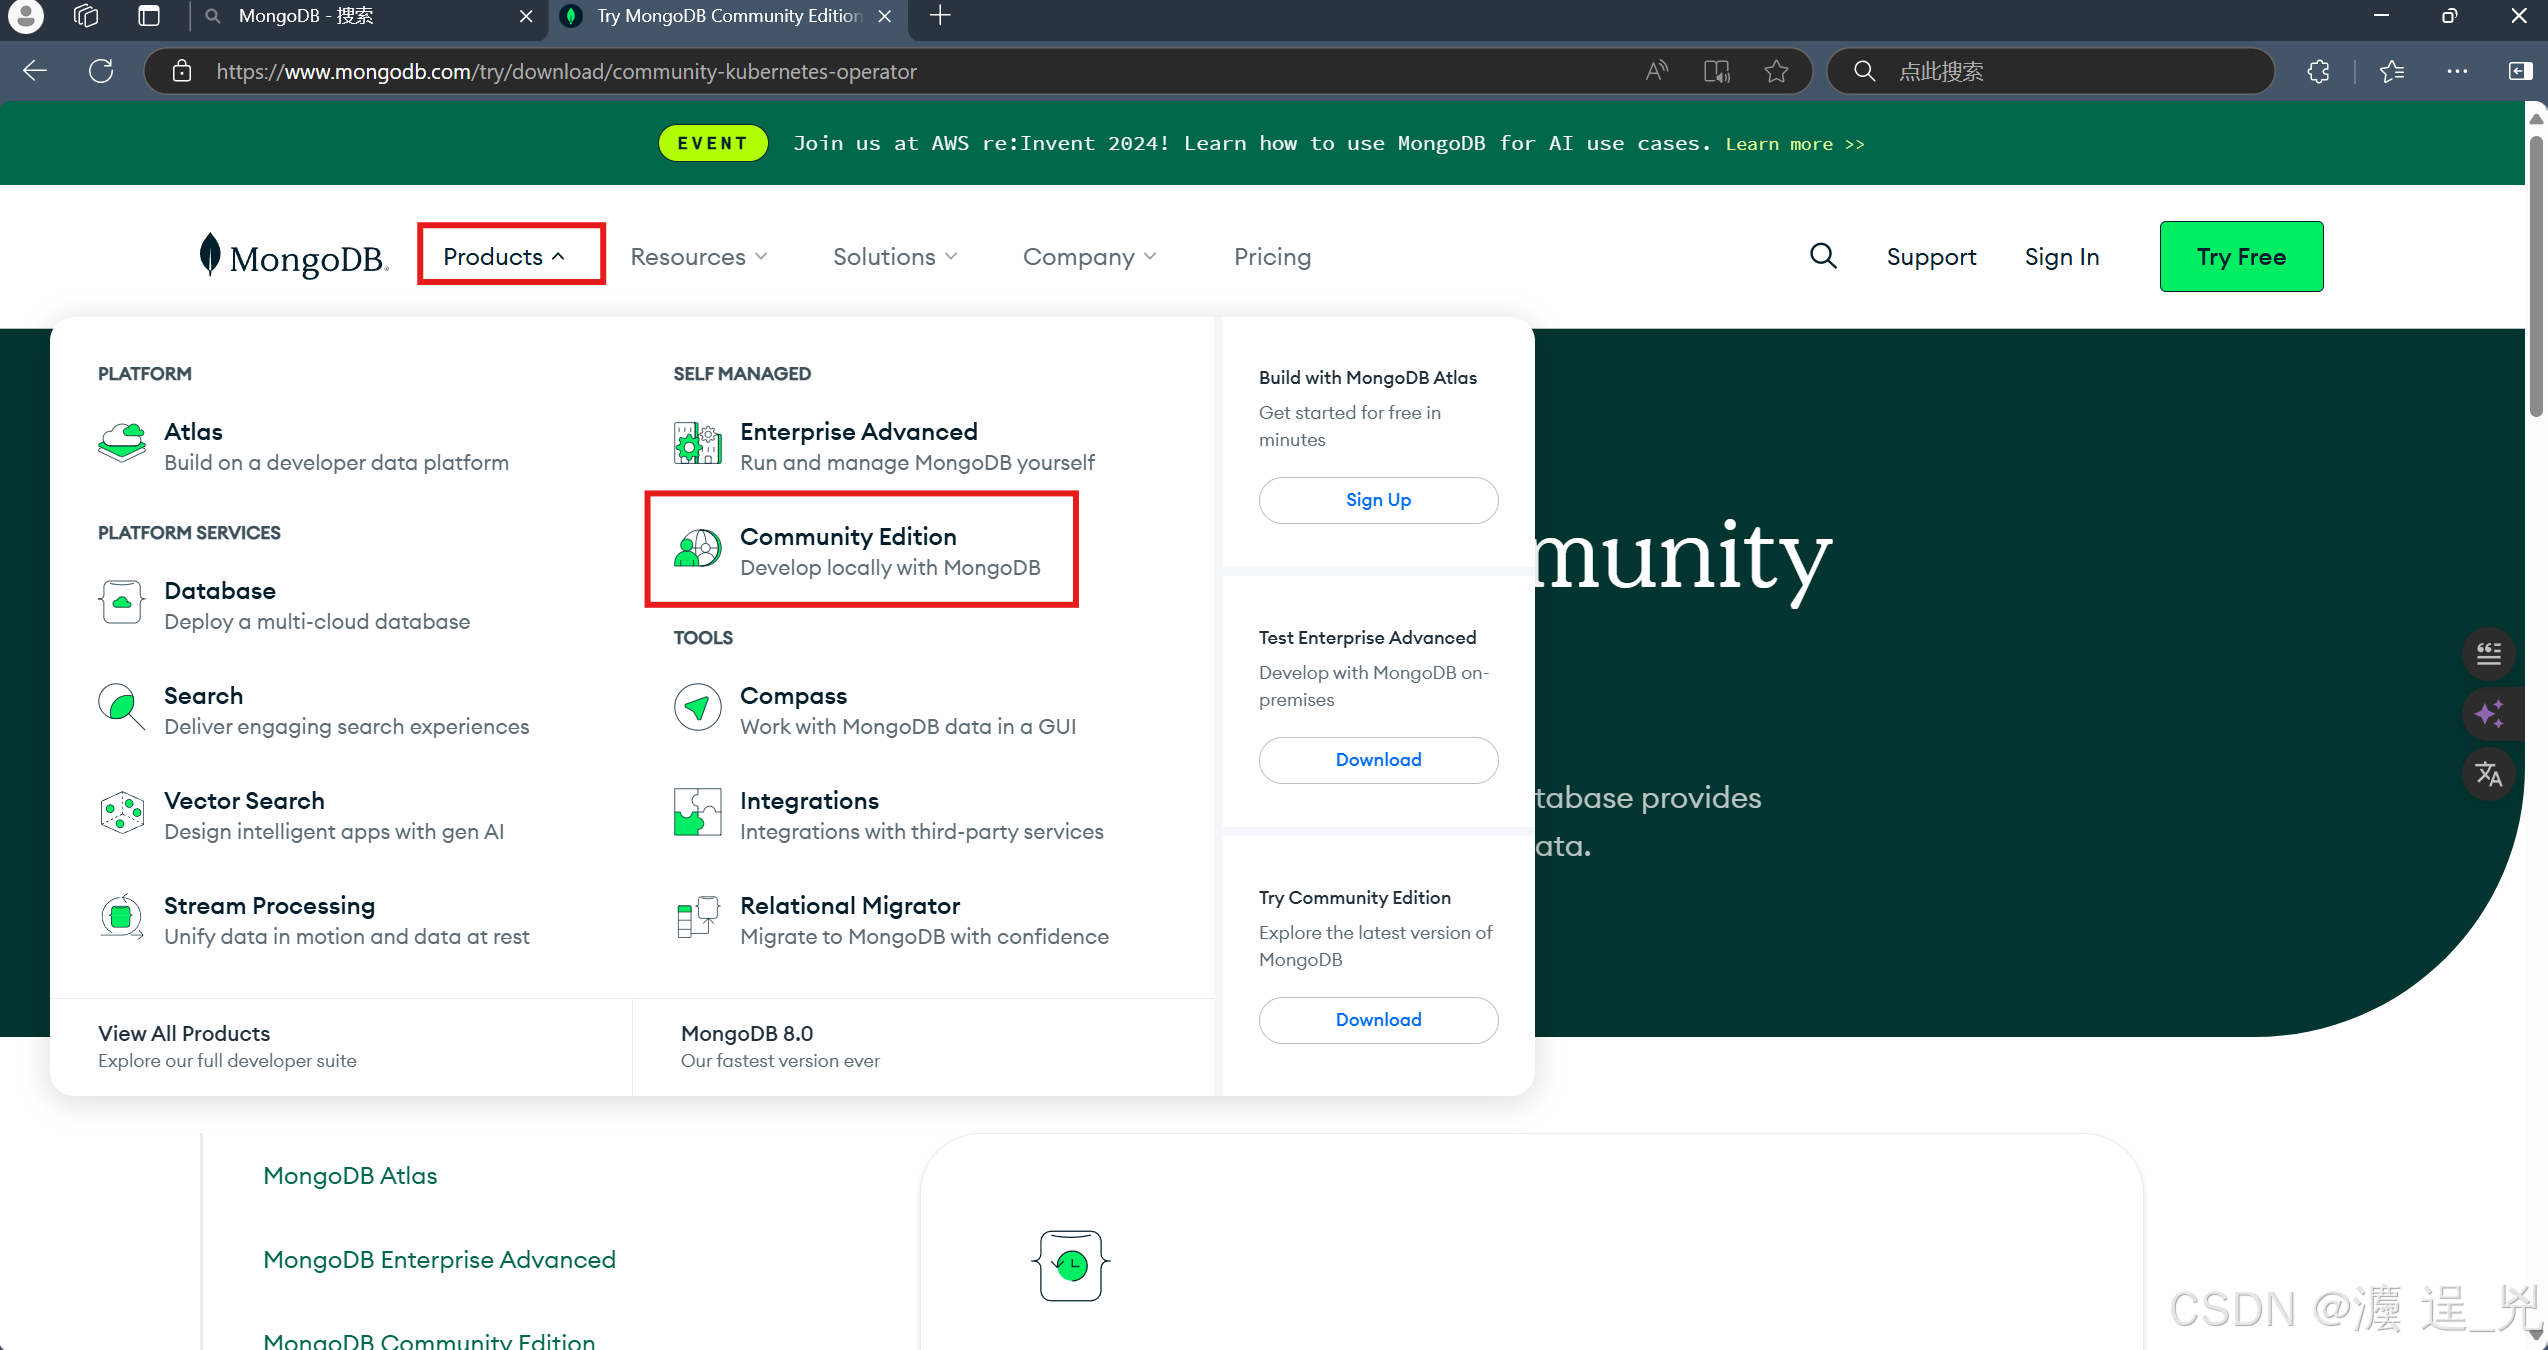
Task: Collapse the Products dropdown menu
Action: click(x=505, y=256)
